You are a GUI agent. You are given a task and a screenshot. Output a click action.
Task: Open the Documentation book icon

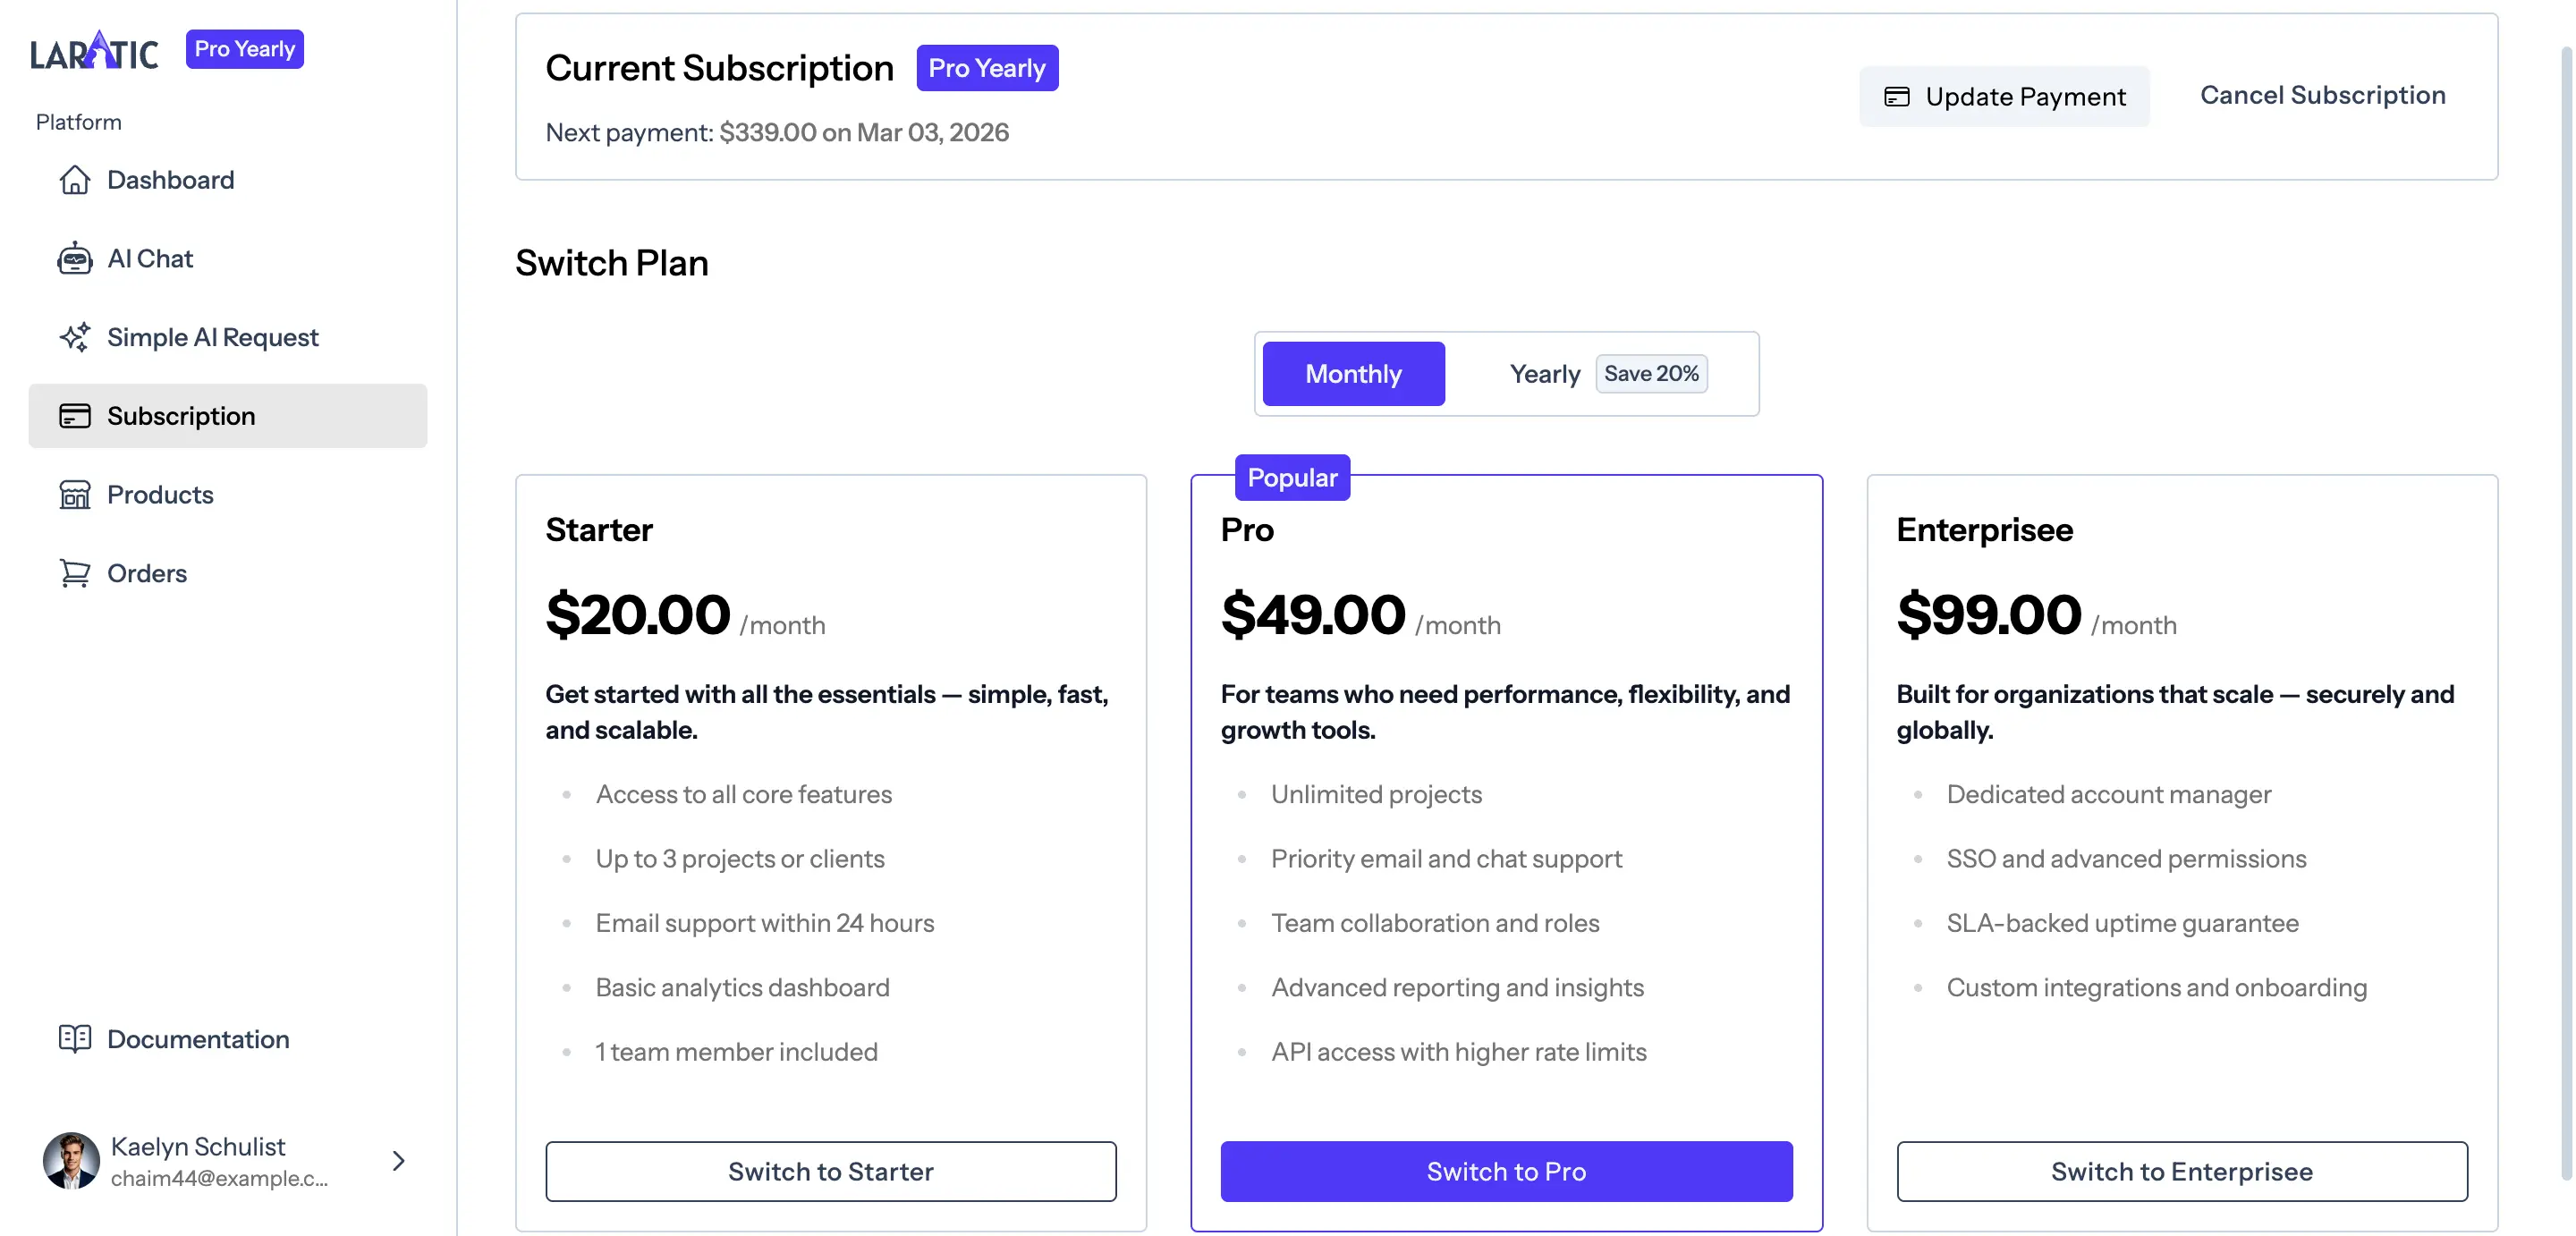(x=74, y=1039)
